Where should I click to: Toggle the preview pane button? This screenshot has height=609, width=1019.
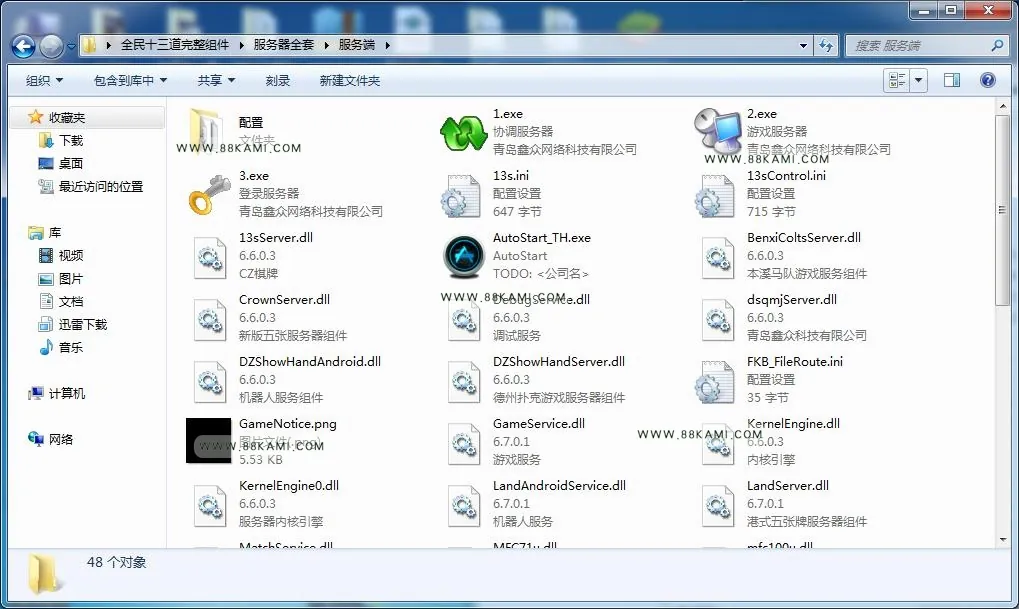coord(952,80)
